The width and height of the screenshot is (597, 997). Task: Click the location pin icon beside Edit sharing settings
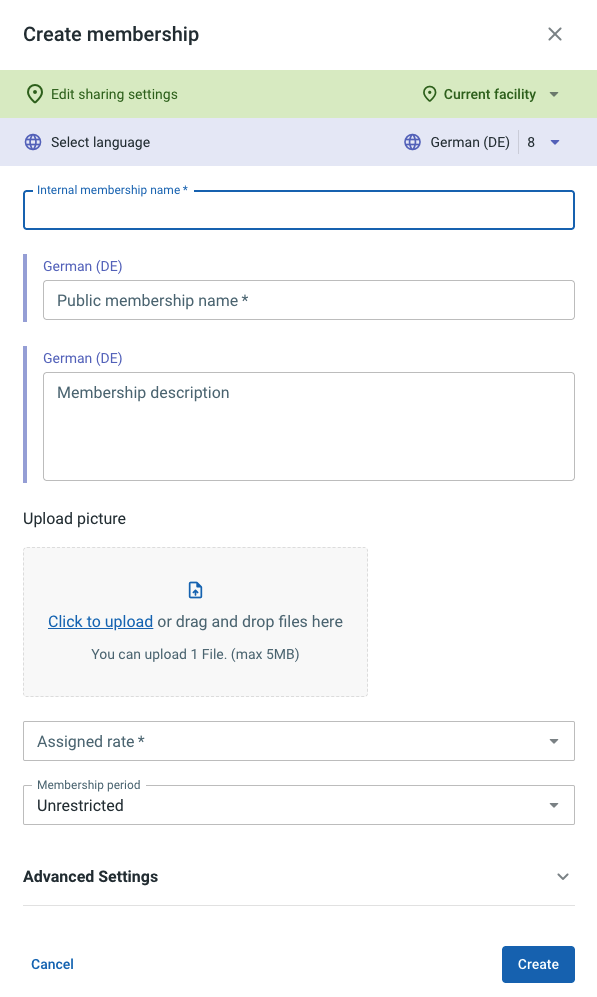point(34,94)
